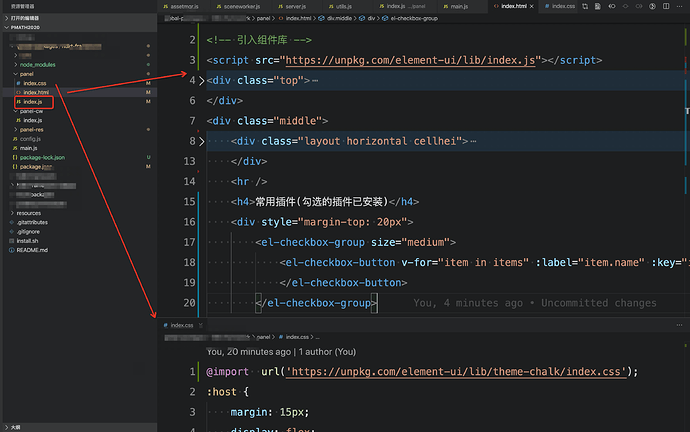Click the package-lock.json file icon
The width and height of the screenshot is (690, 432).
(x=14, y=157)
